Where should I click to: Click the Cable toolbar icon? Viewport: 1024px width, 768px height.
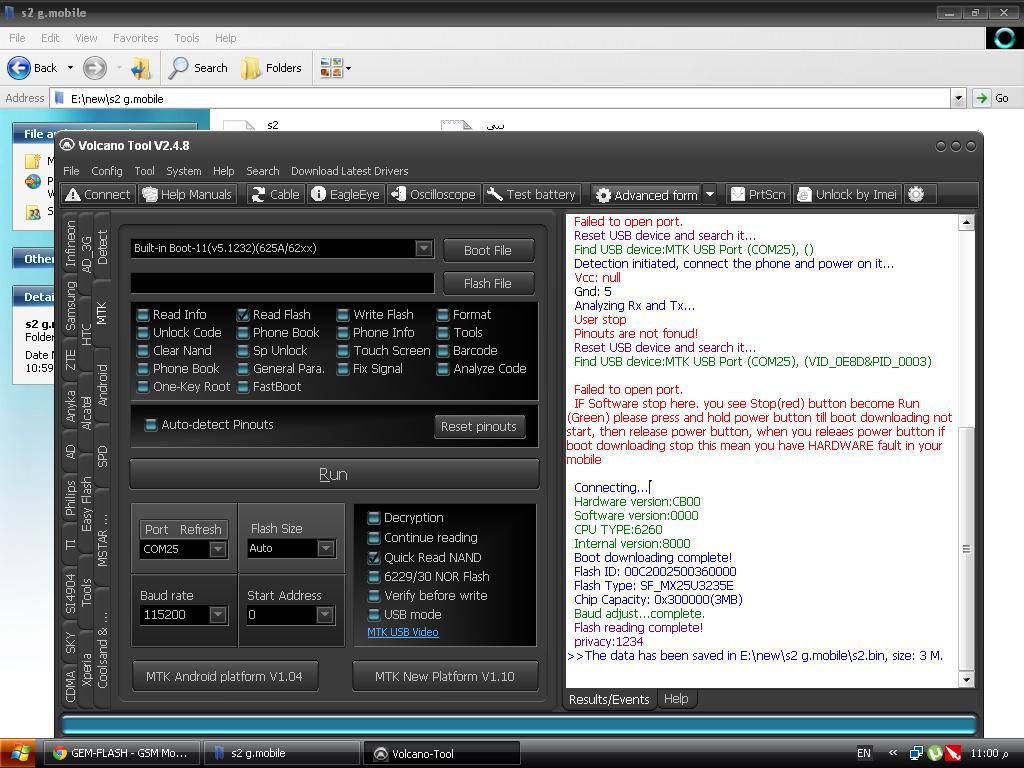pos(276,195)
